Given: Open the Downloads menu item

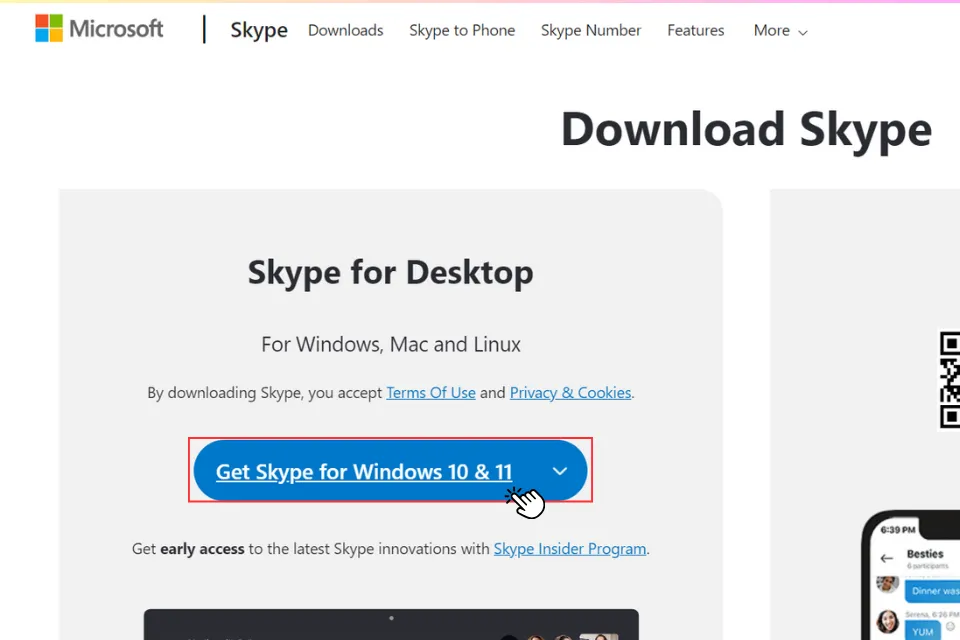Looking at the screenshot, I should pos(345,31).
